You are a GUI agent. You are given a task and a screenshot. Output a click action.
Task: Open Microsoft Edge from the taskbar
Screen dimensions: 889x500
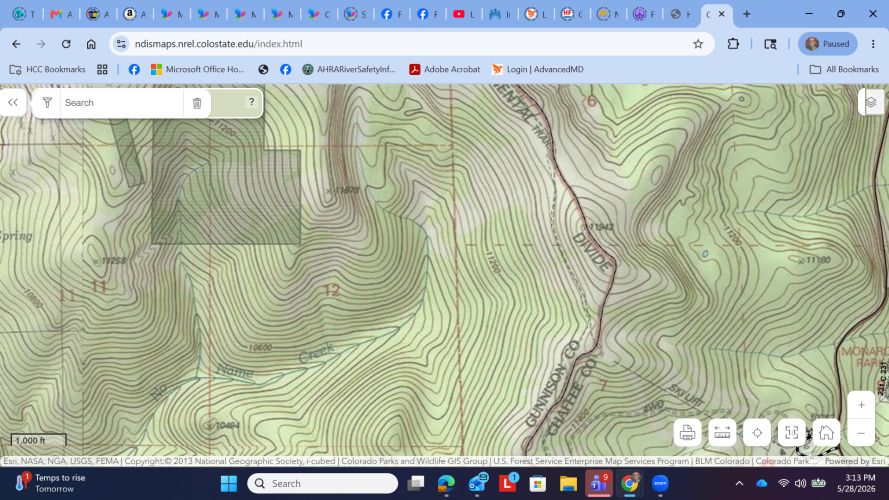point(446,484)
